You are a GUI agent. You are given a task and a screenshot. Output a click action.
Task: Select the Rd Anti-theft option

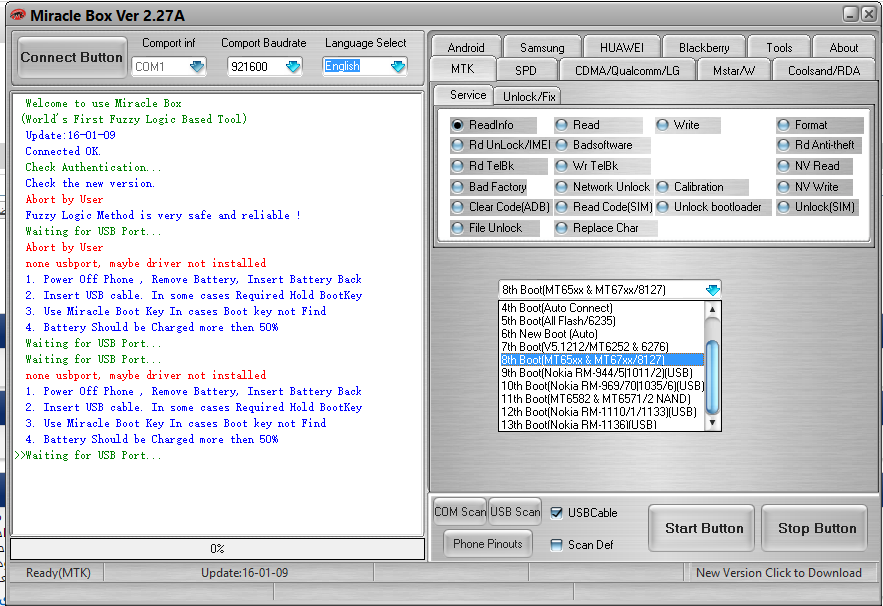coord(819,145)
